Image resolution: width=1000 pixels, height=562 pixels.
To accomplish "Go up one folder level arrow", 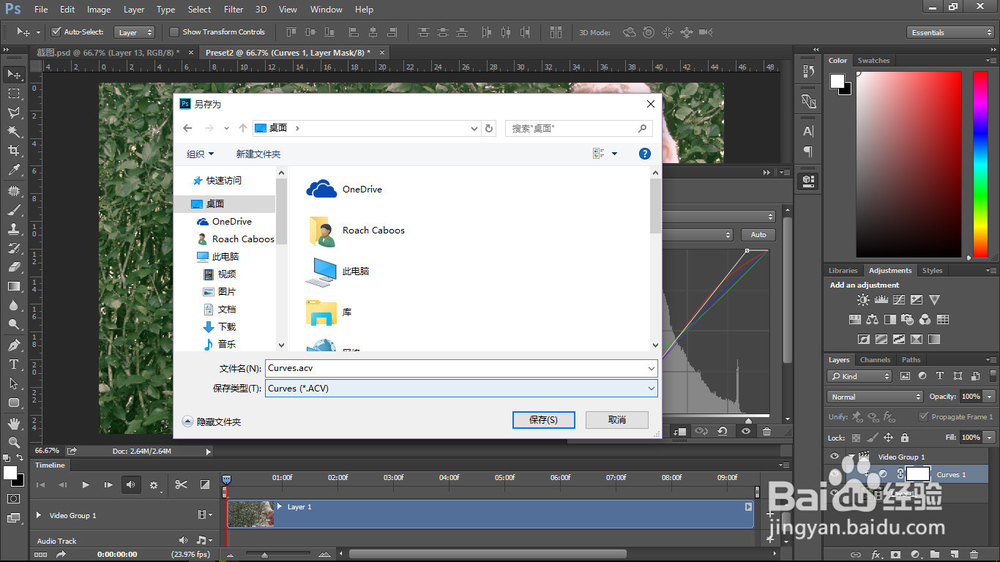I will click(243, 128).
